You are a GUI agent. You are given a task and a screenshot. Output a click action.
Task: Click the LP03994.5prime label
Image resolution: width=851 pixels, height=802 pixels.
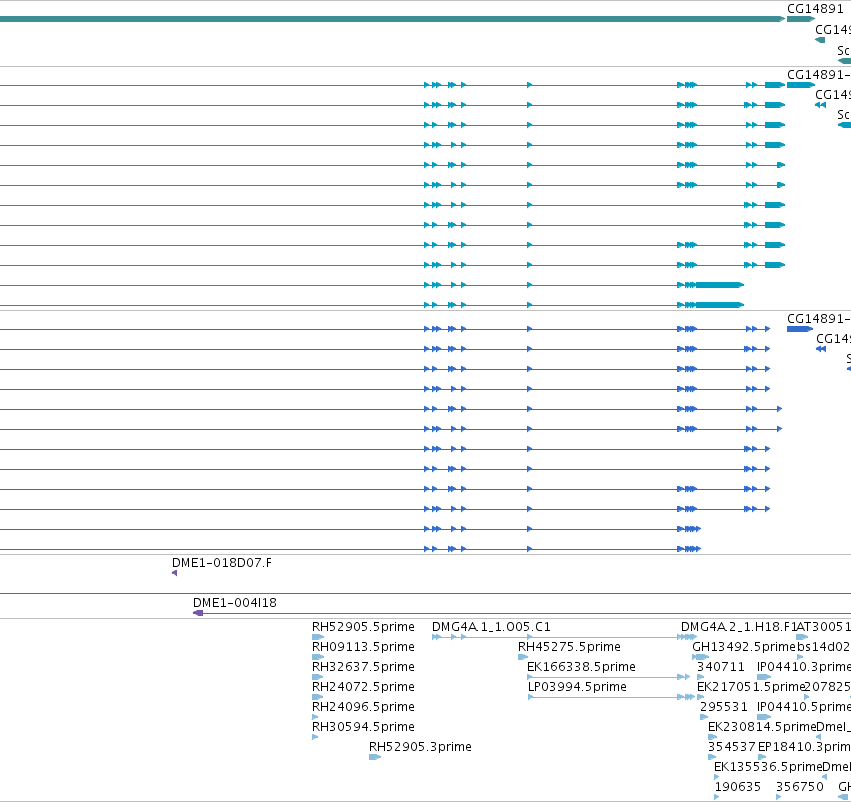coord(577,687)
